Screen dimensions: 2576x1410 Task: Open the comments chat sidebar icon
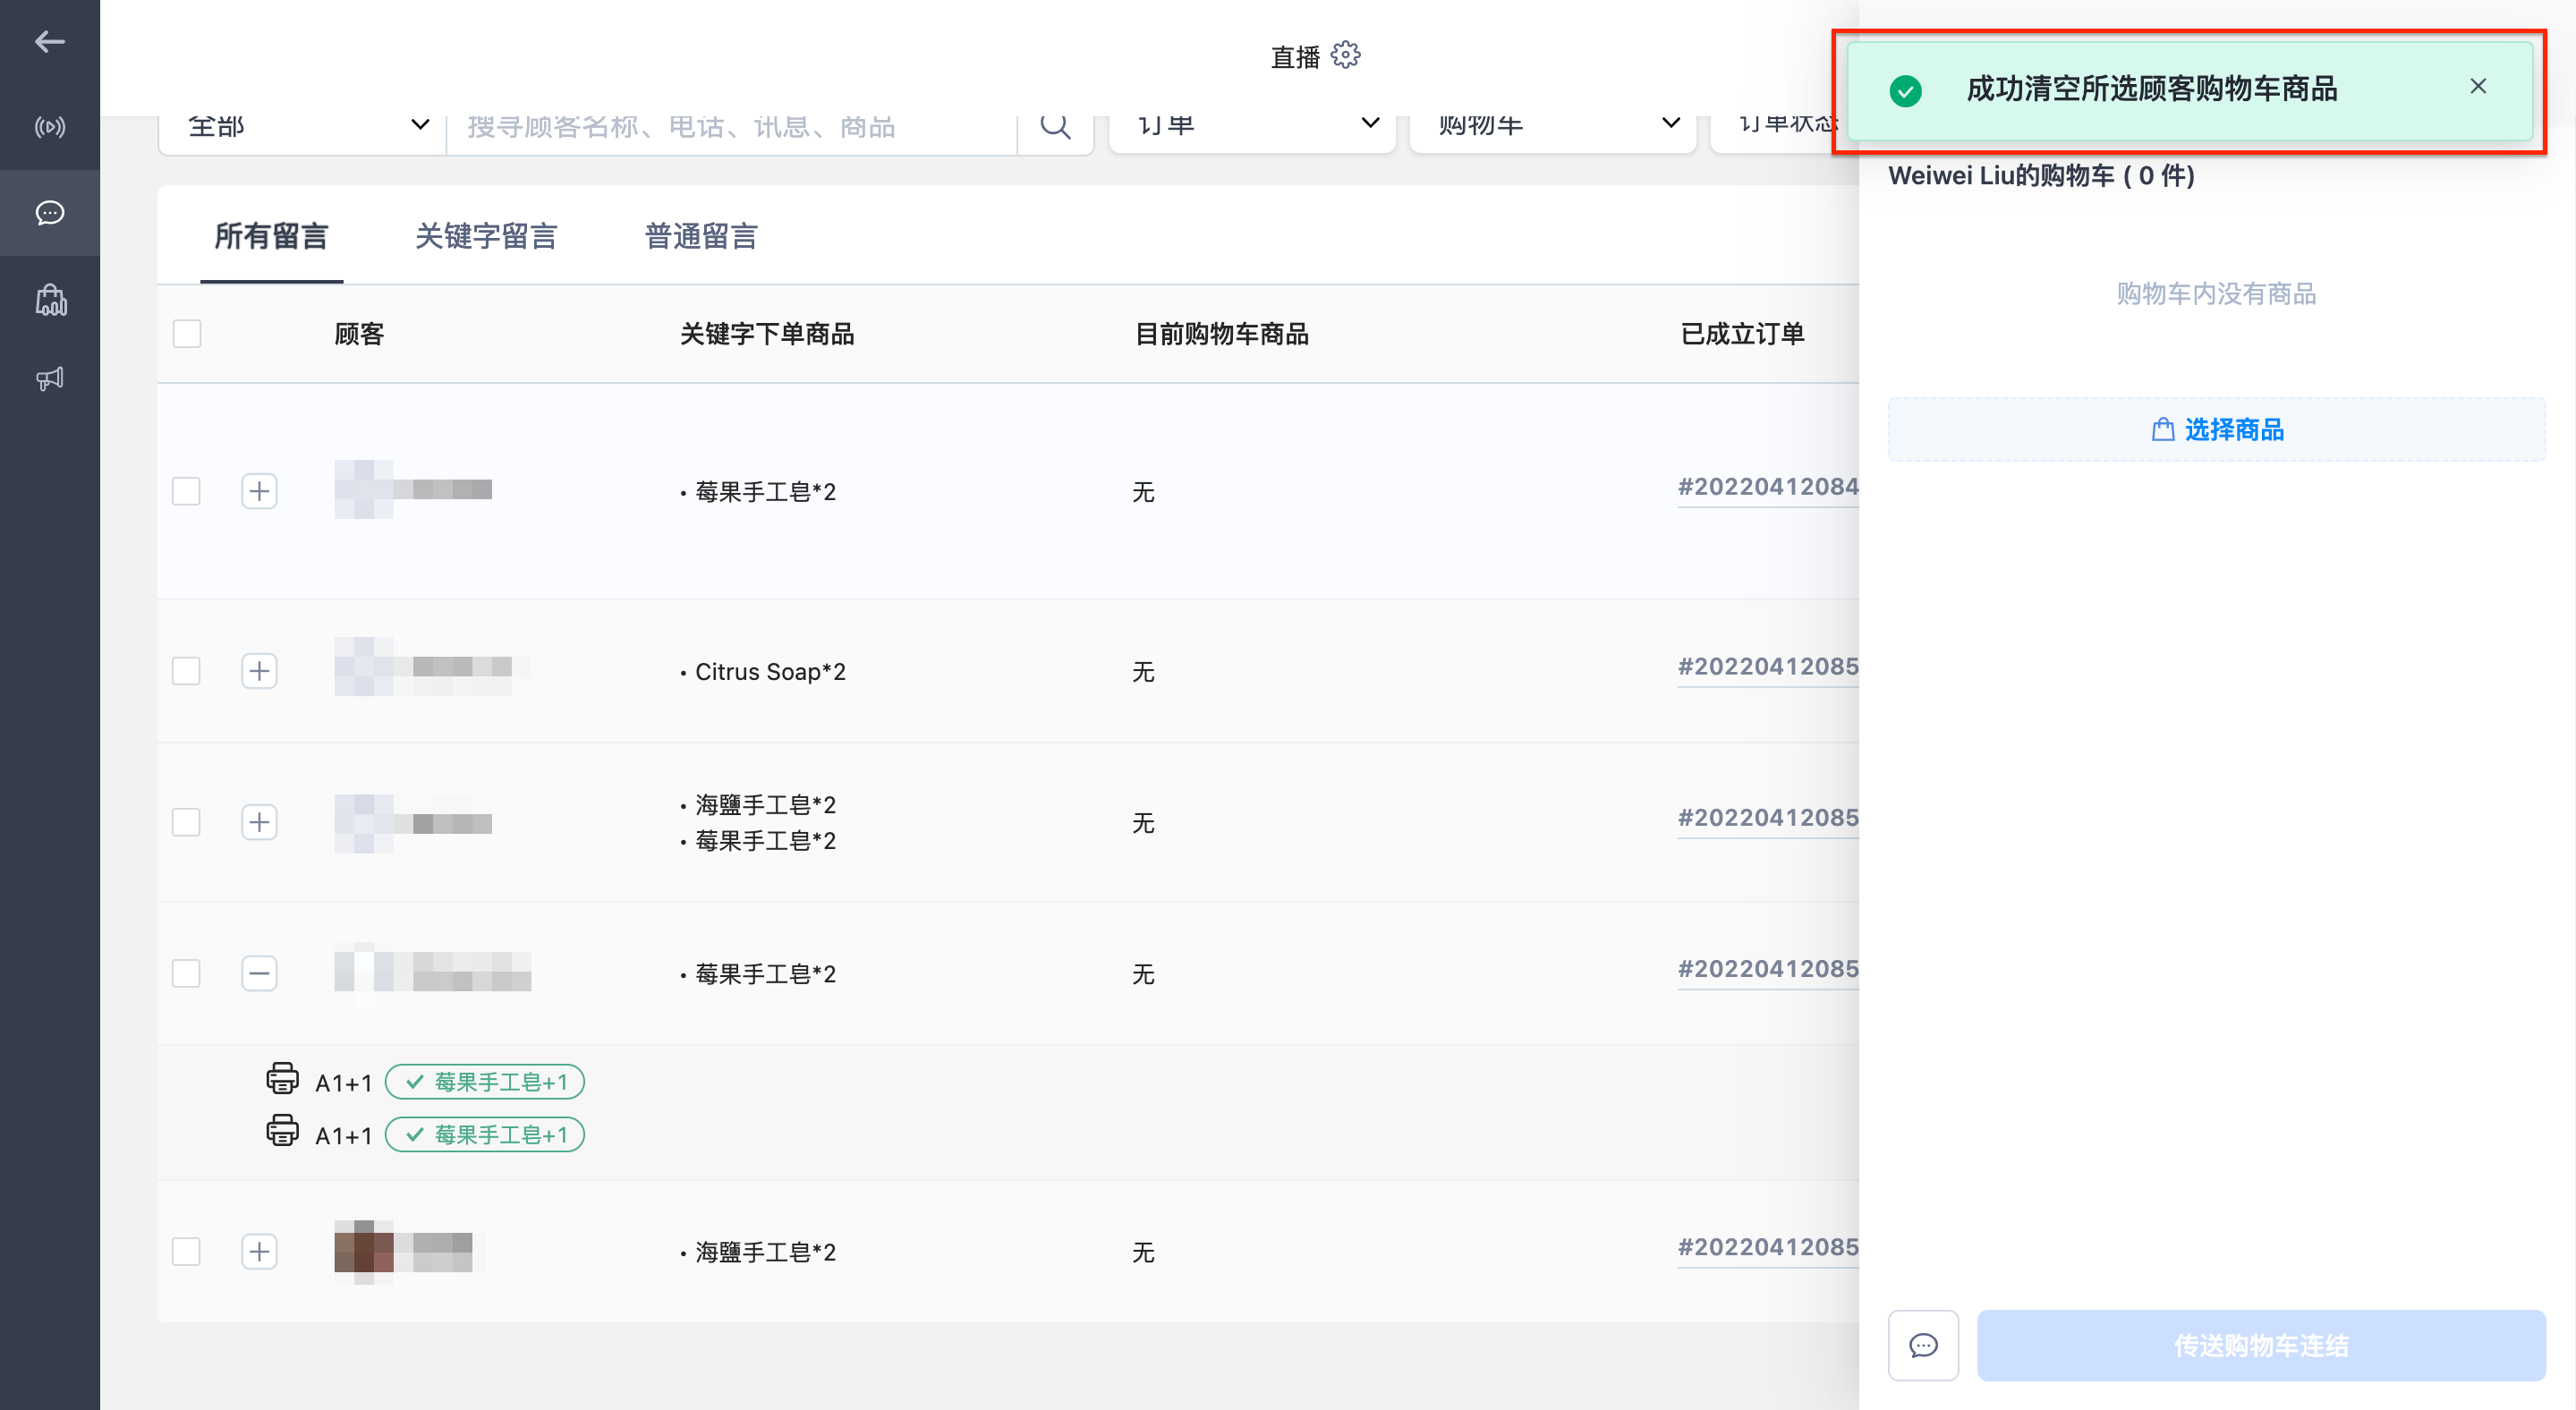click(x=49, y=213)
